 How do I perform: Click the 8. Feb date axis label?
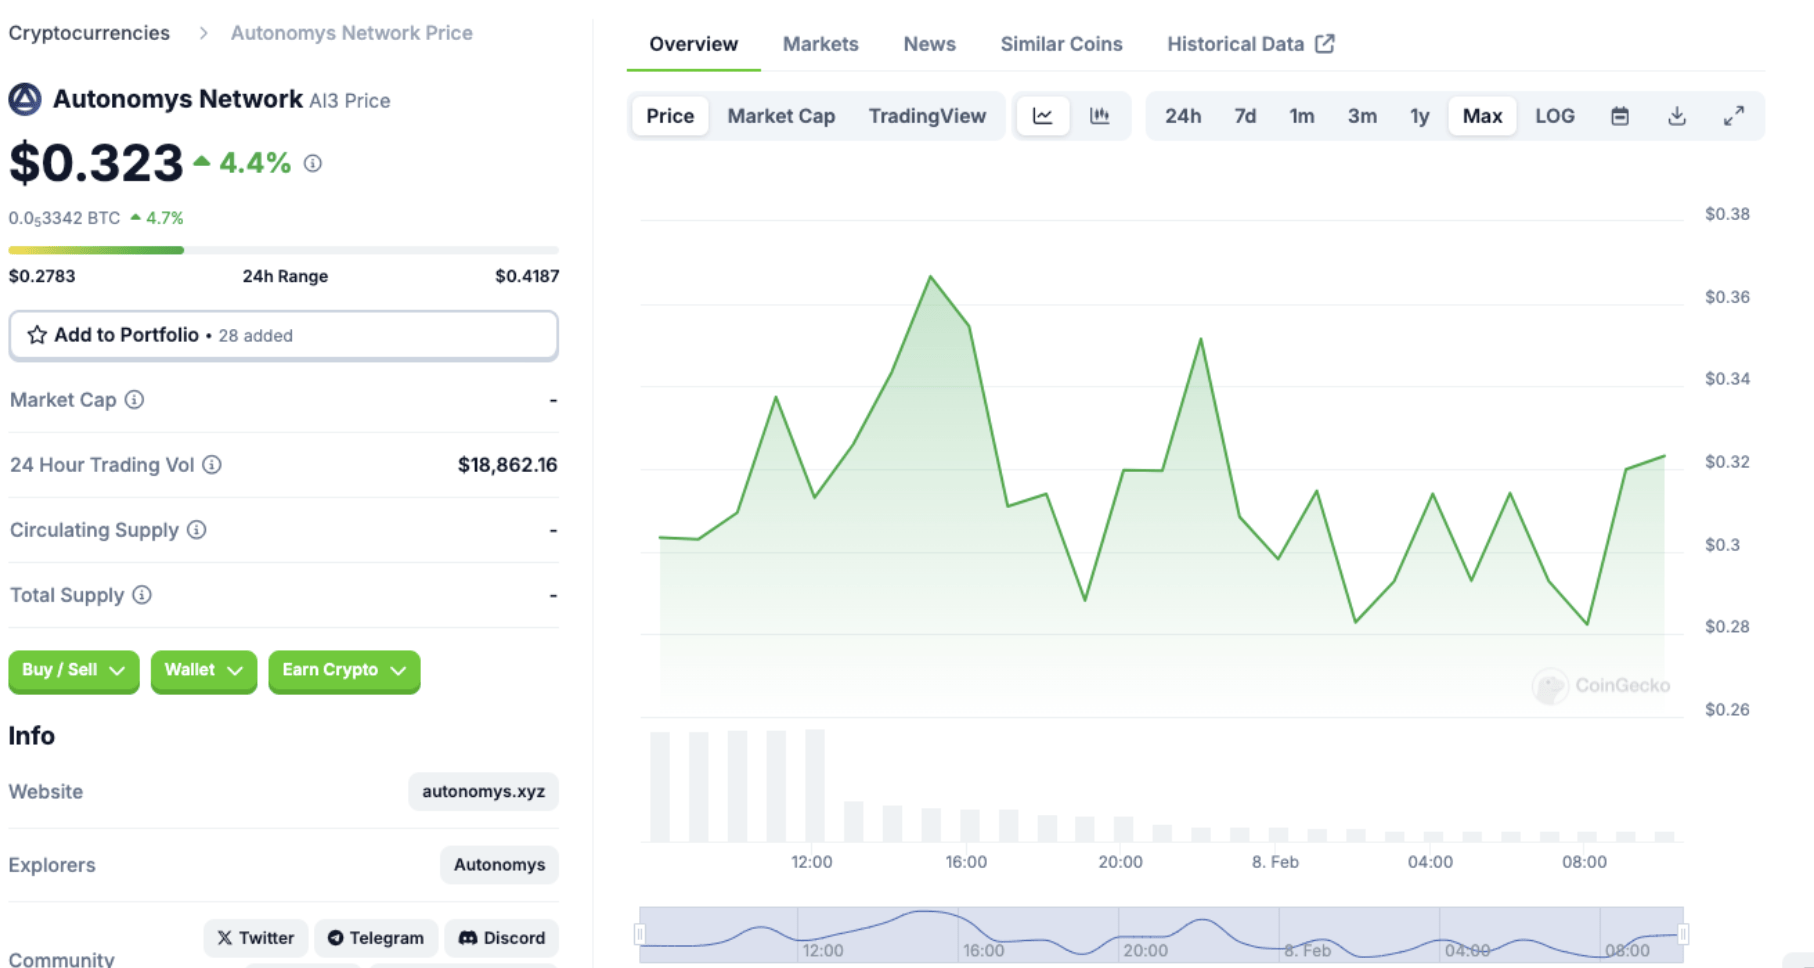[1275, 862]
